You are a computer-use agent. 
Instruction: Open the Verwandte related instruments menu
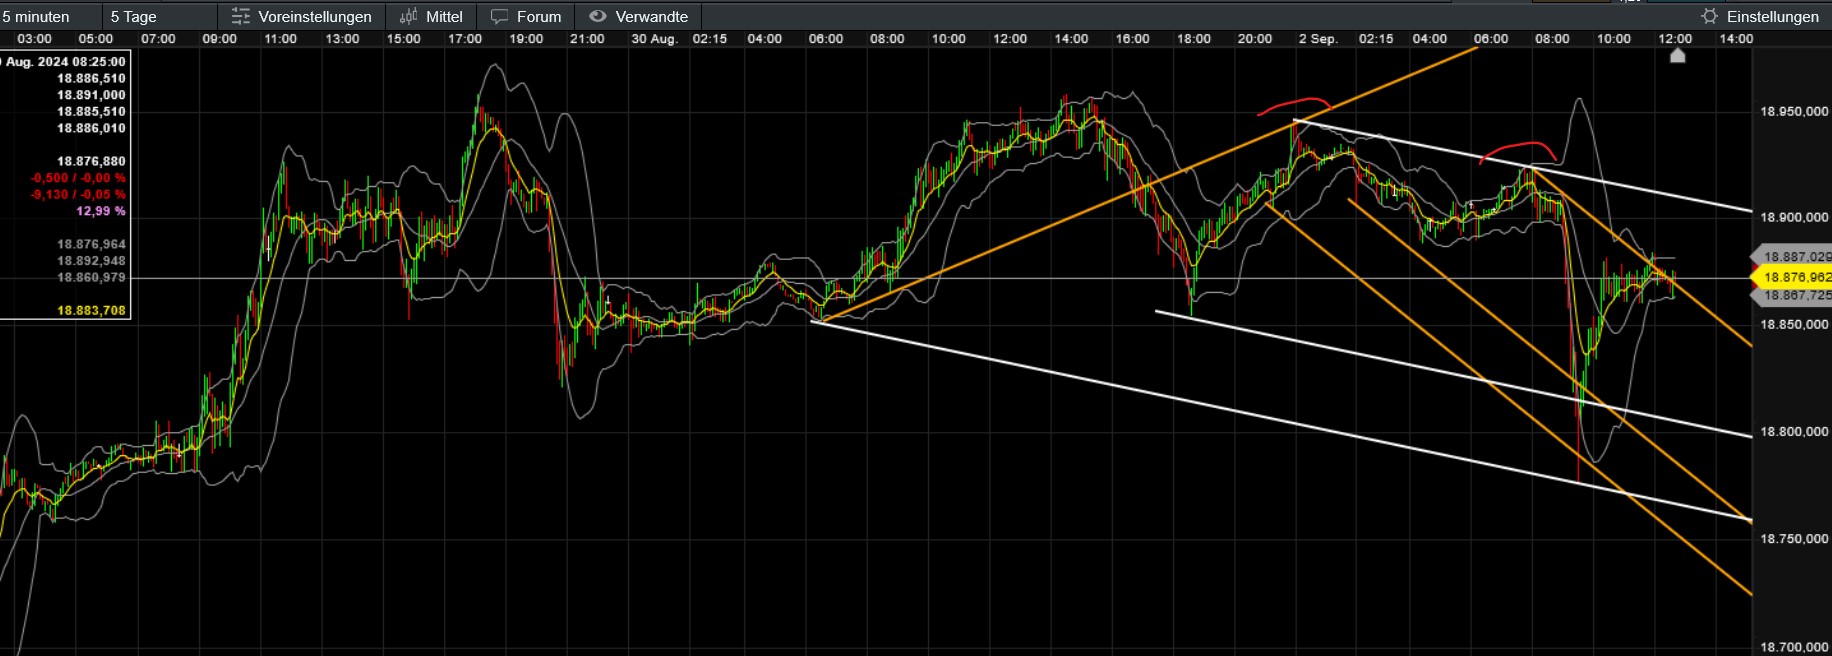coord(652,17)
